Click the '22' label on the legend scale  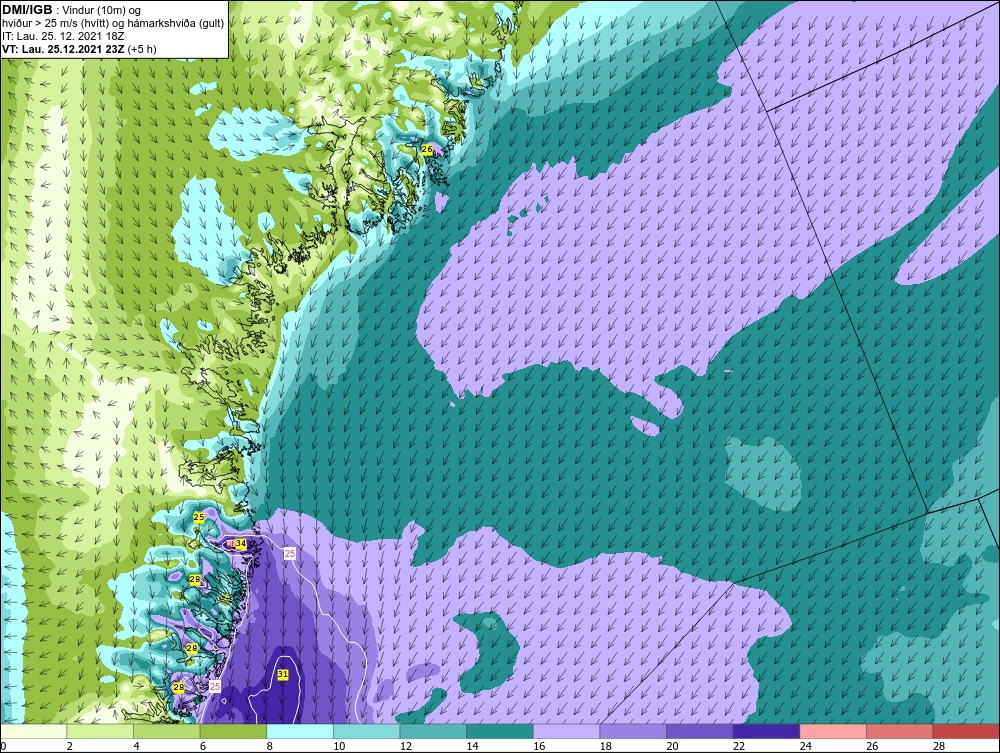coord(739,746)
